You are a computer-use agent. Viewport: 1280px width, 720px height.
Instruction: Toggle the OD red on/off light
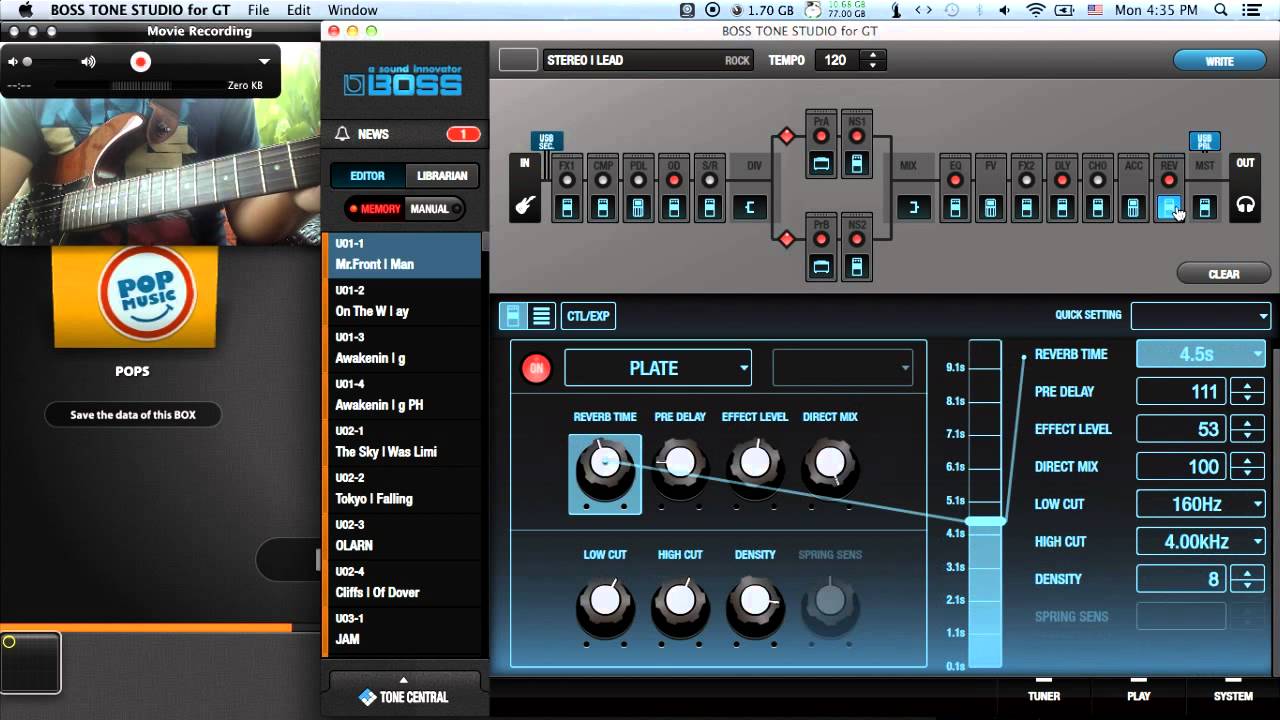point(674,180)
